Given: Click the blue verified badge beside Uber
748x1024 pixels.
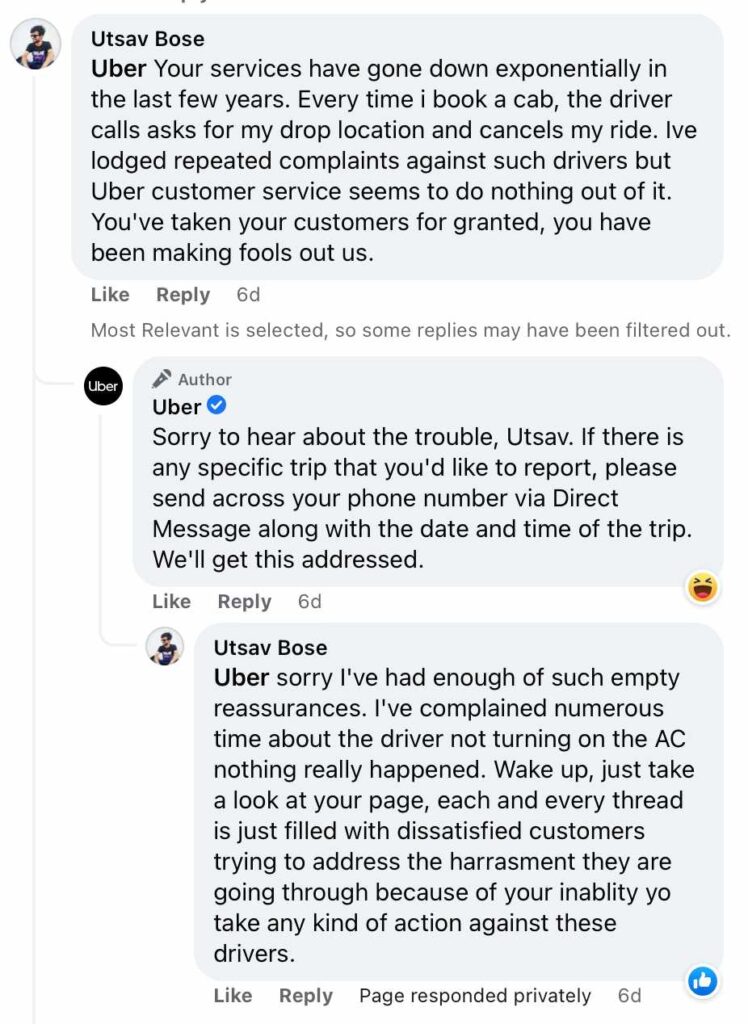Looking at the screenshot, I should click(216, 407).
